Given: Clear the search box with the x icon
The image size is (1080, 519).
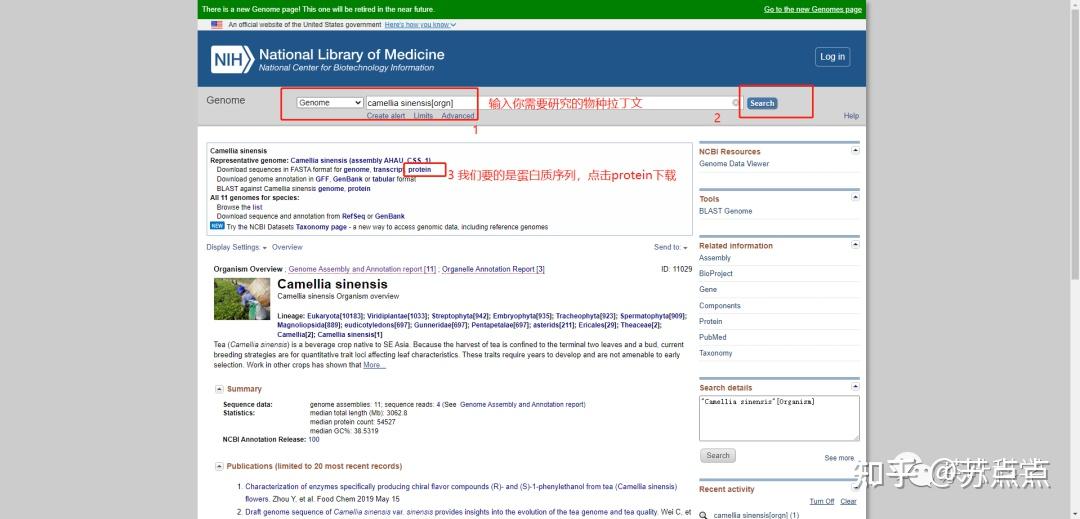Looking at the screenshot, I should 735,103.
